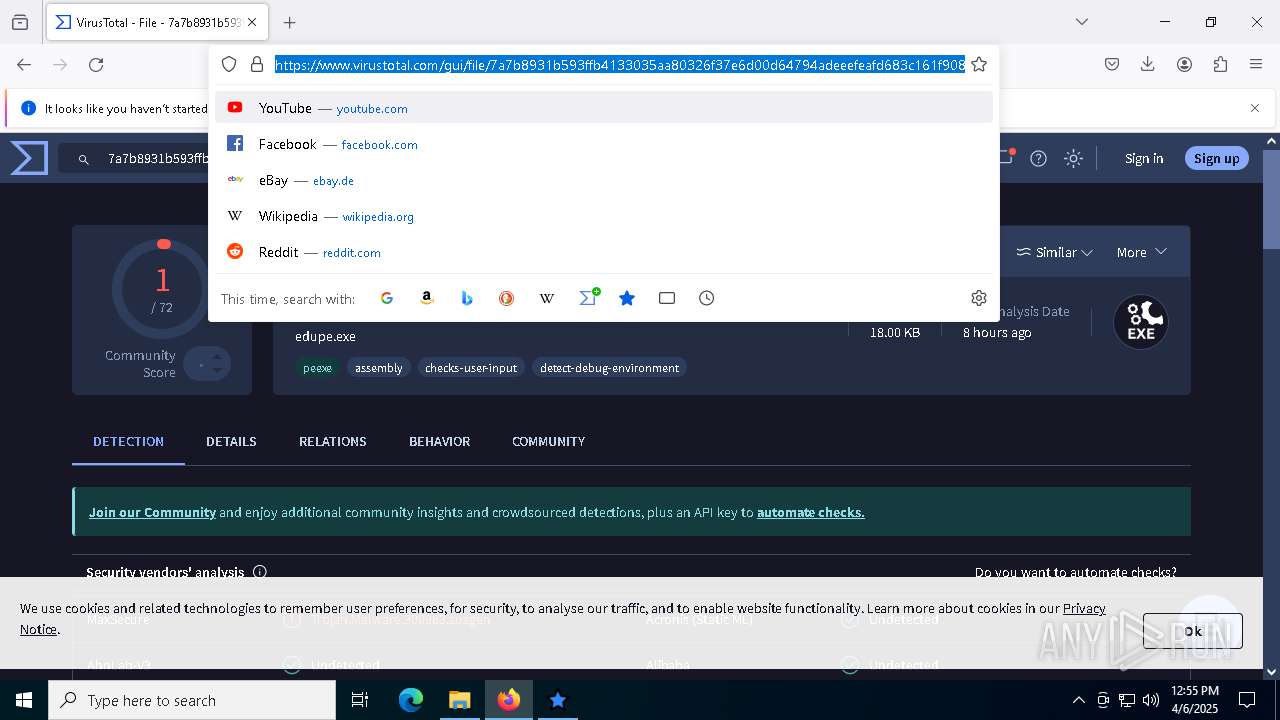Click Windows taskbar search box
The image size is (1280, 720).
[x=192, y=700]
